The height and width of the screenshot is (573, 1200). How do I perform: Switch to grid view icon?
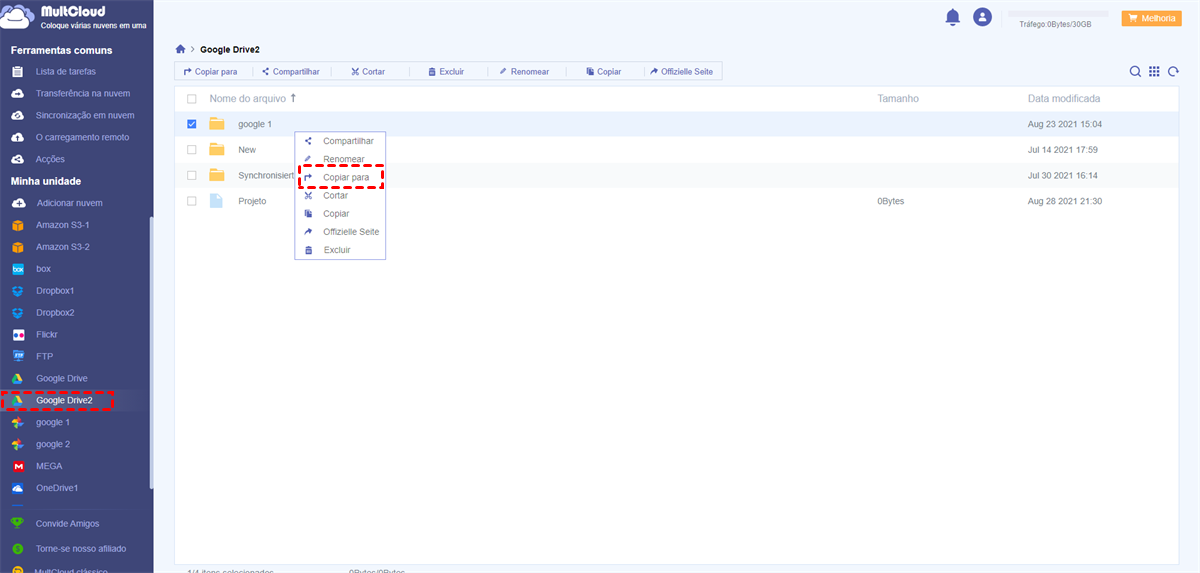tap(1154, 72)
